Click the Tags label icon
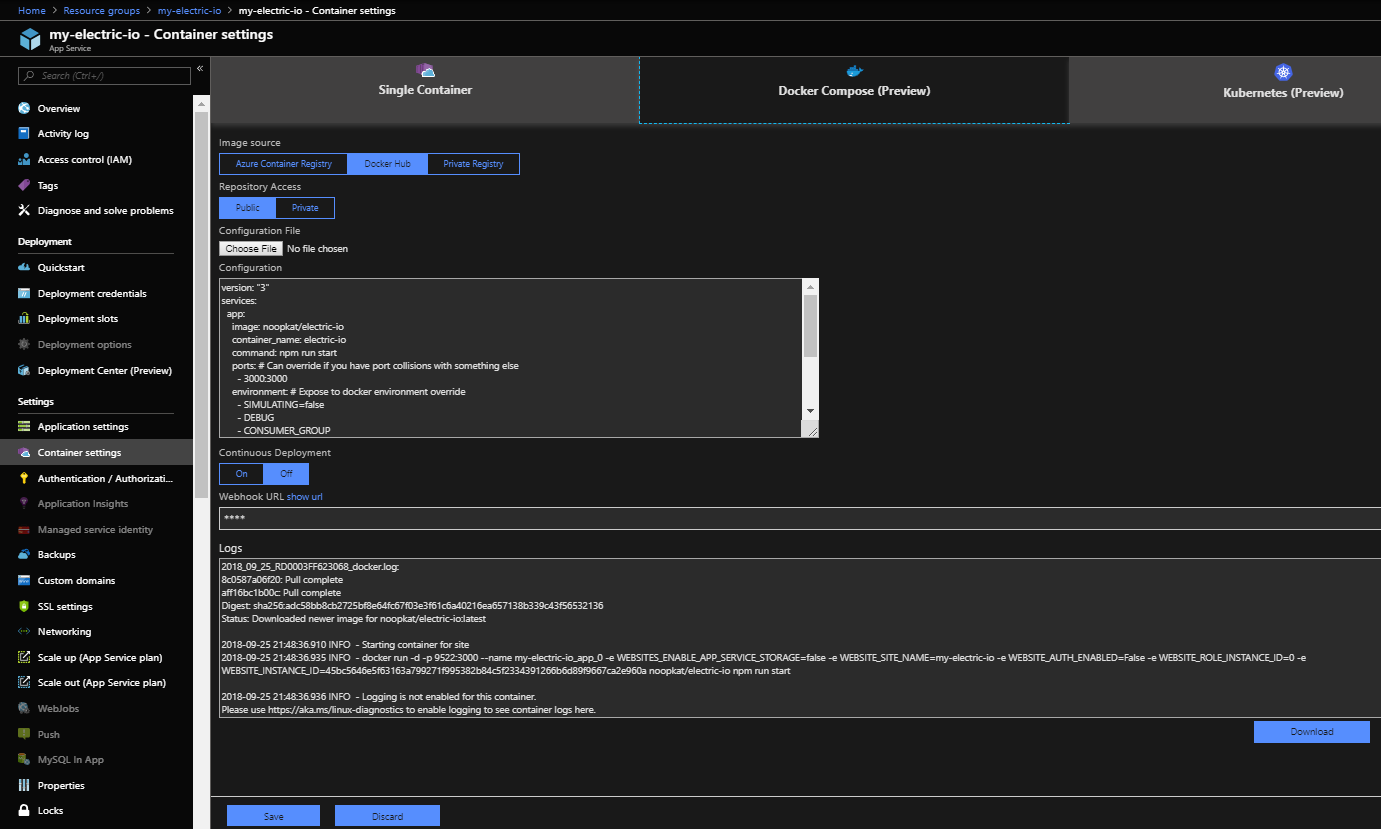1381x829 pixels. 24,185
